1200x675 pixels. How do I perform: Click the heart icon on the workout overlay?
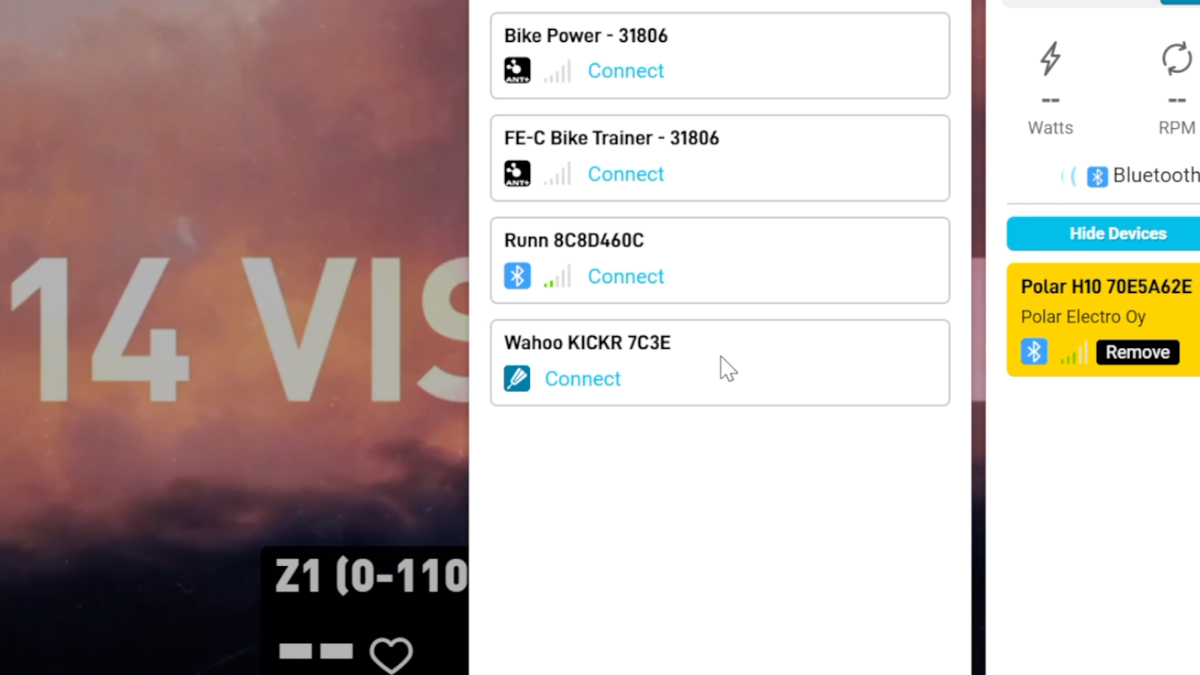click(391, 655)
